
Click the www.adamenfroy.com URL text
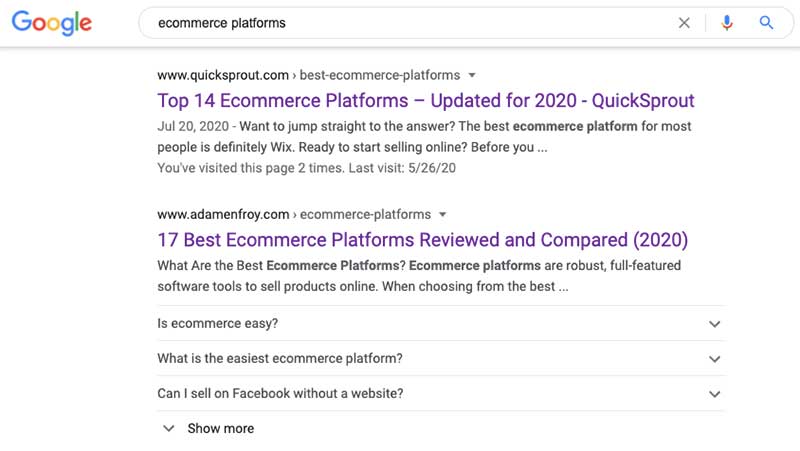(x=223, y=214)
